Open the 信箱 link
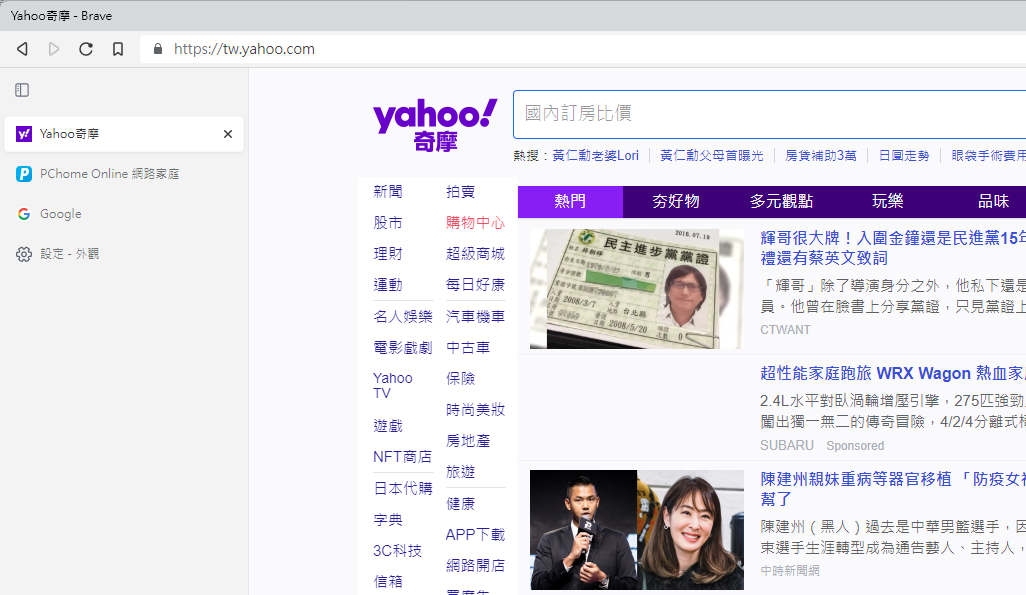1026x595 pixels. pos(388,582)
